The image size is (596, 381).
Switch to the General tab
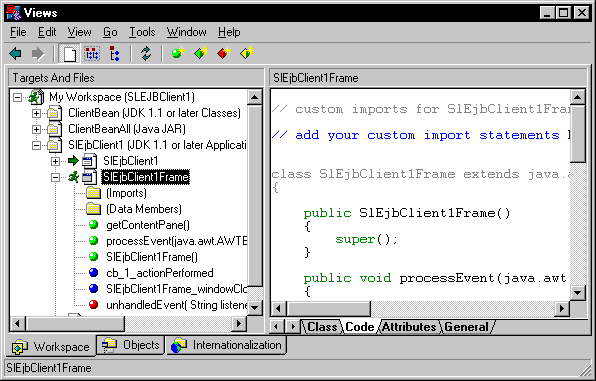pyautogui.click(x=466, y=327)
